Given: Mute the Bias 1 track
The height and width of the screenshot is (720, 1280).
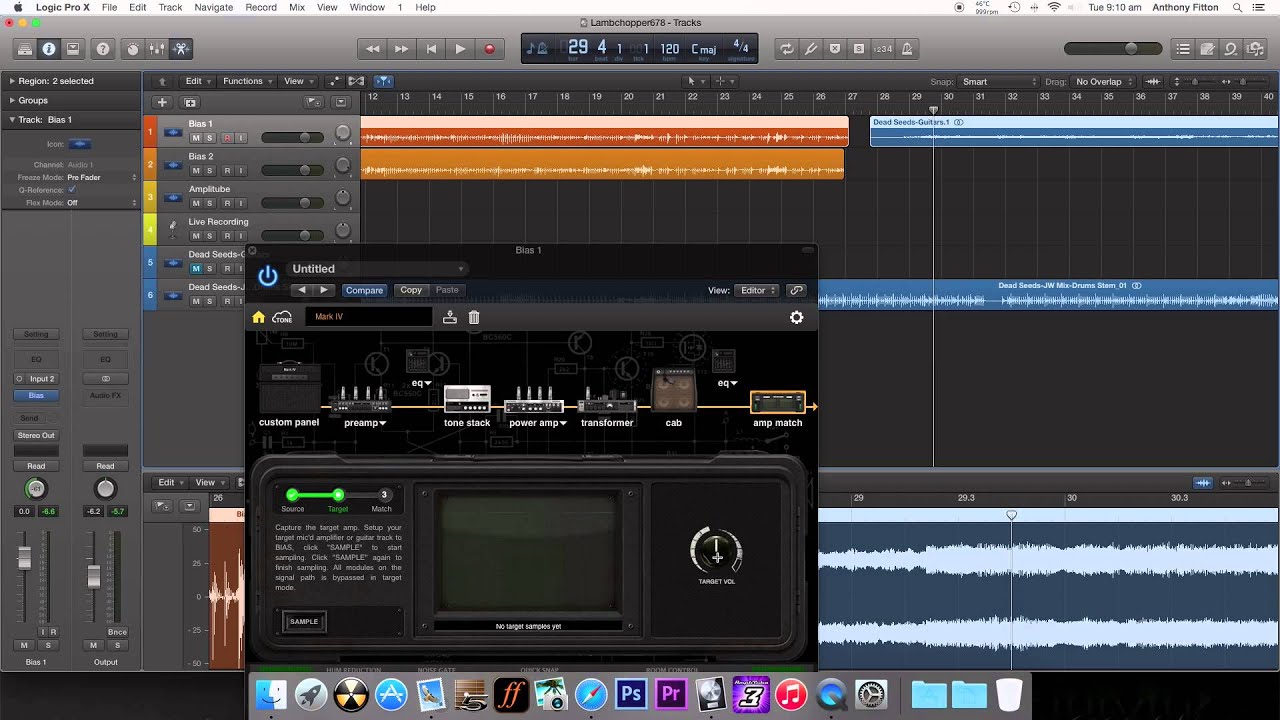Looking at the screenshot, I should 196,138.
